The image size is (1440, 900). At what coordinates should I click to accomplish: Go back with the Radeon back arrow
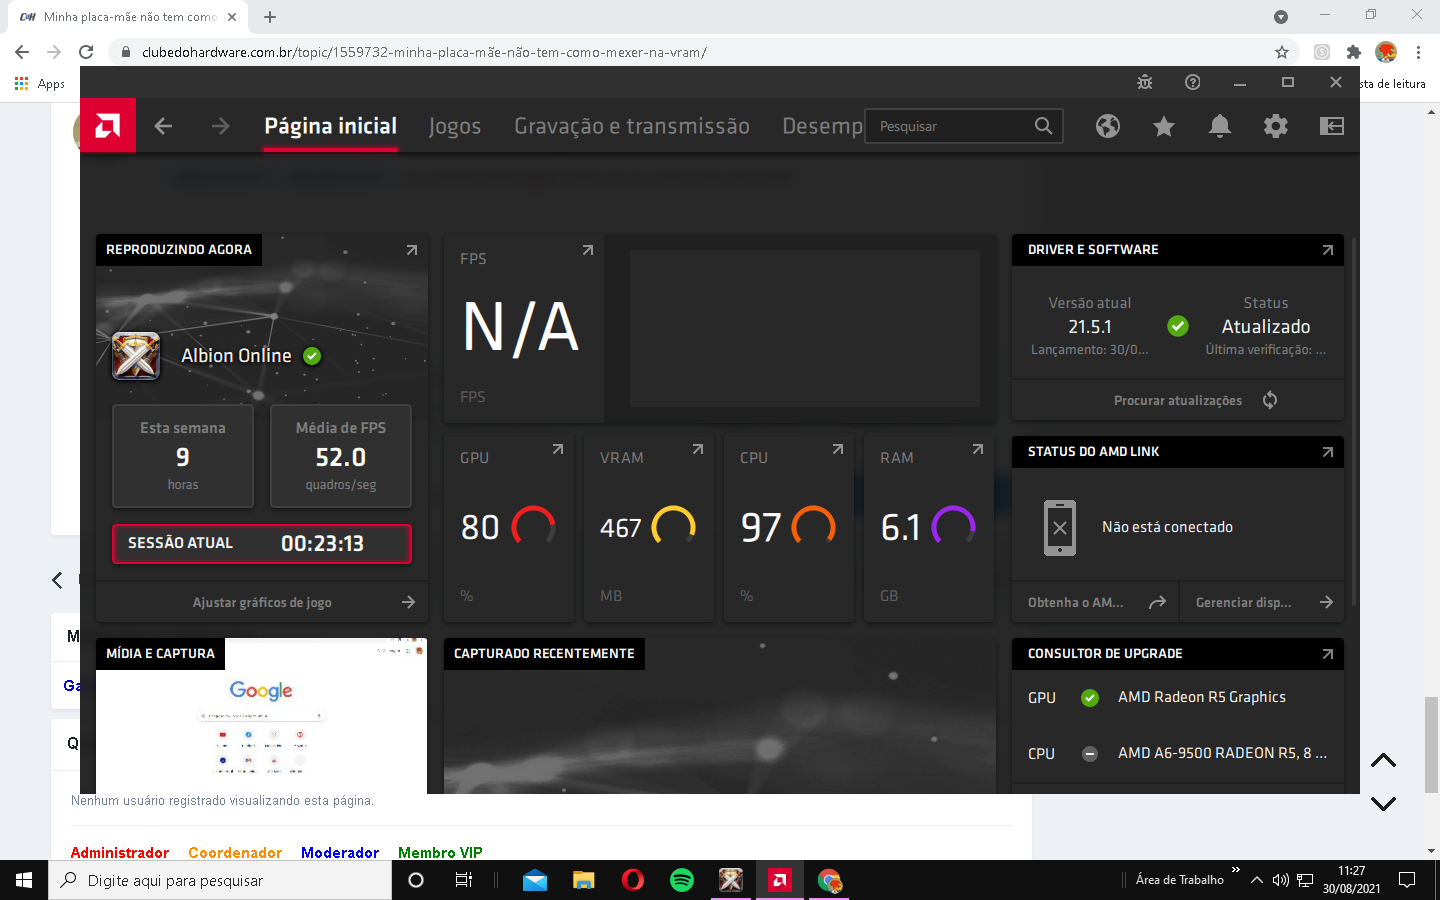(163, 126)
